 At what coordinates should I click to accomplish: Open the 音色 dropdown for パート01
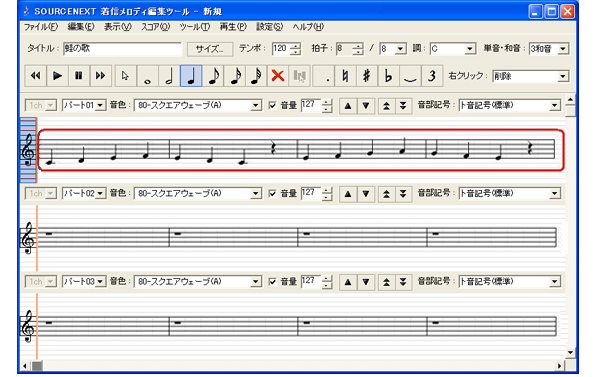click(x=198, y=105)
